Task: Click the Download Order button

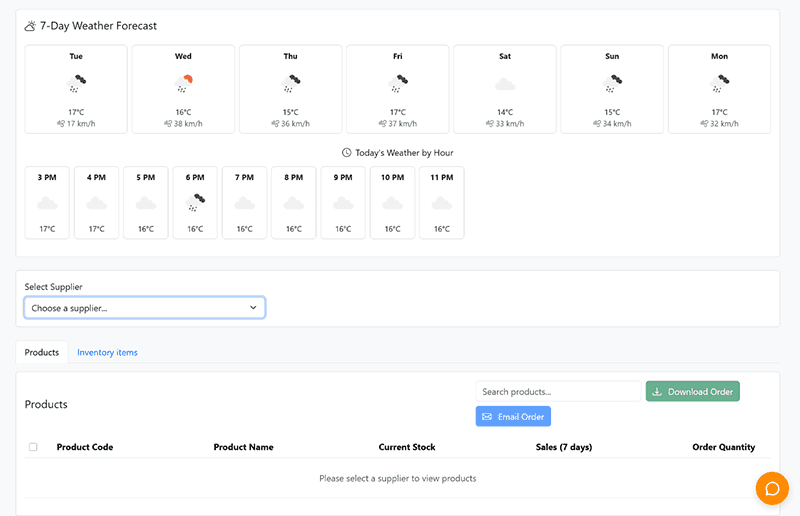Action: pos(692,391)
